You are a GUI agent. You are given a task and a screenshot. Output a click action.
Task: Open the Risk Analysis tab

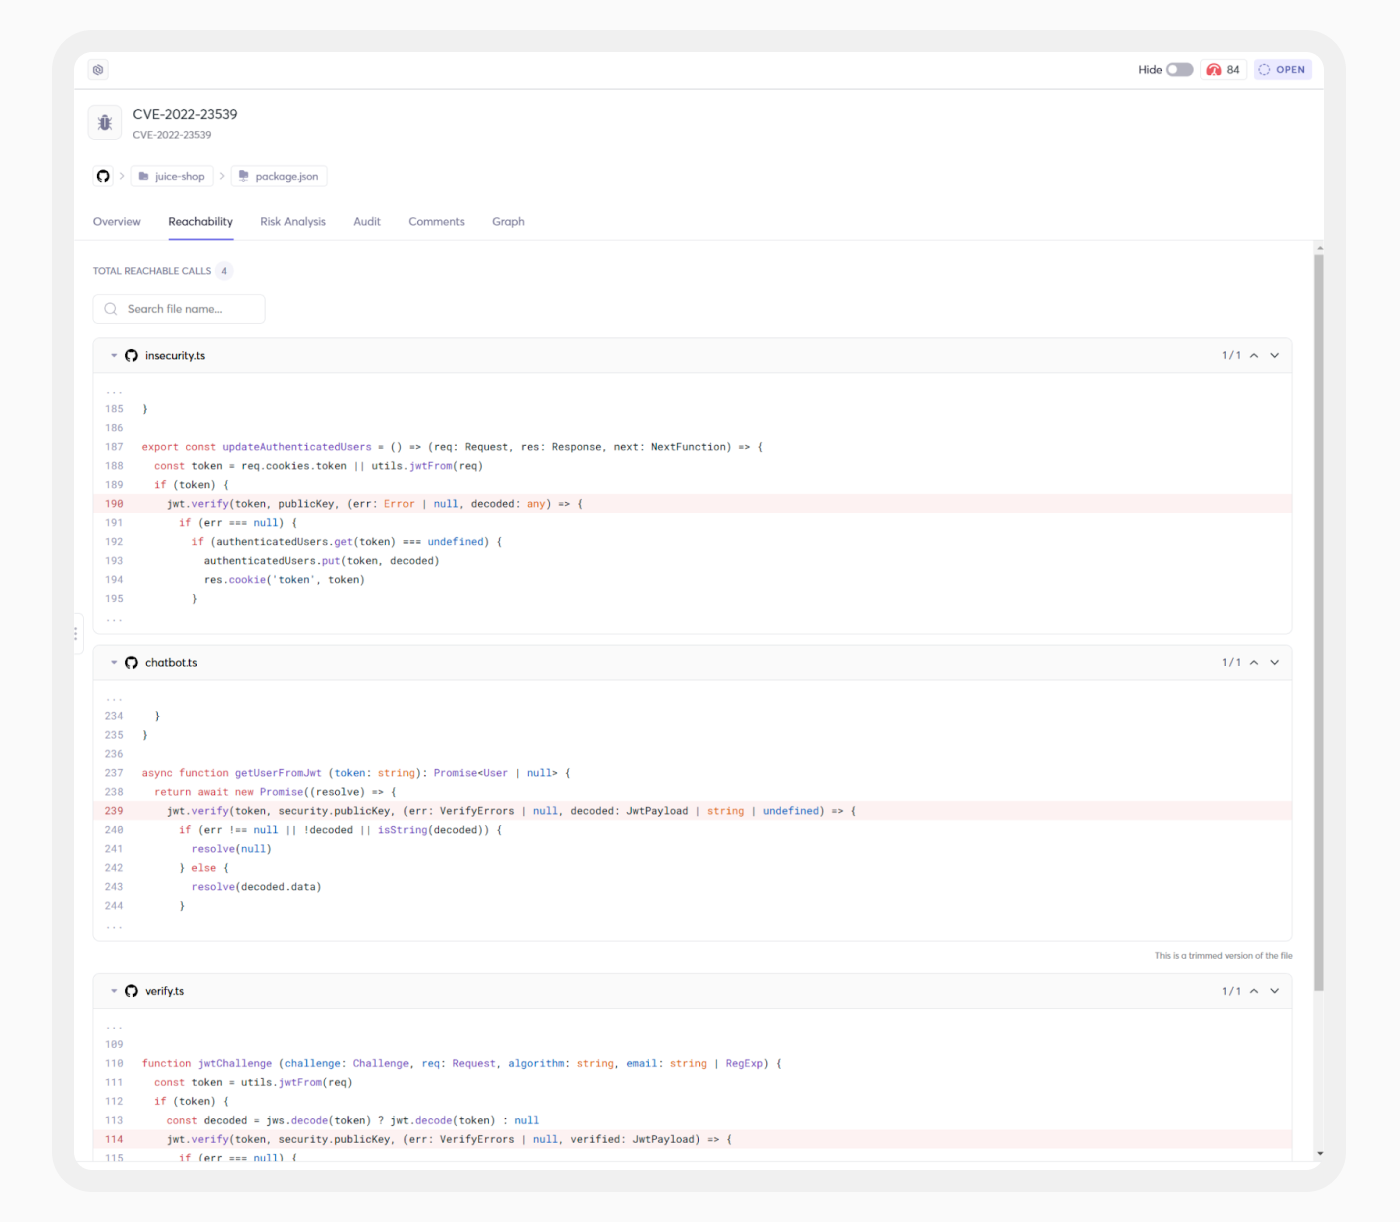tap(292, 221)
